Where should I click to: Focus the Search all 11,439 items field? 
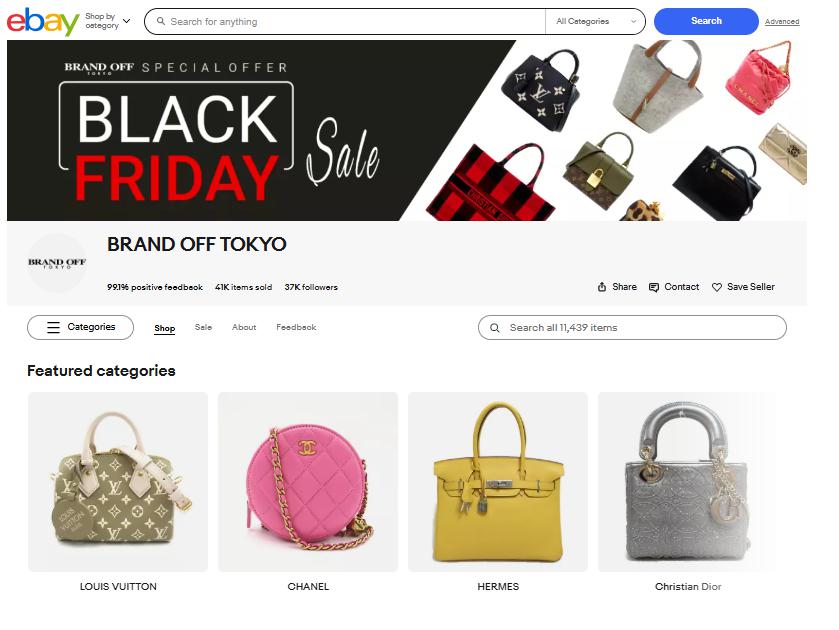click(x=632, y=328)
